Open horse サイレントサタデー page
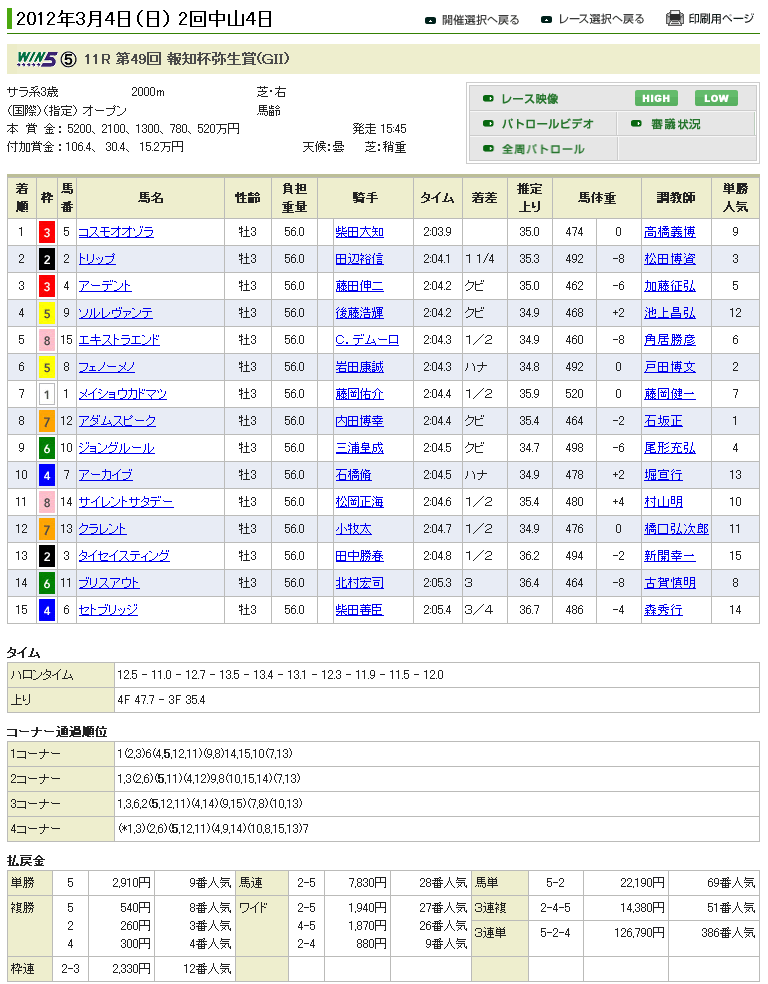 [x=125, y=502]
